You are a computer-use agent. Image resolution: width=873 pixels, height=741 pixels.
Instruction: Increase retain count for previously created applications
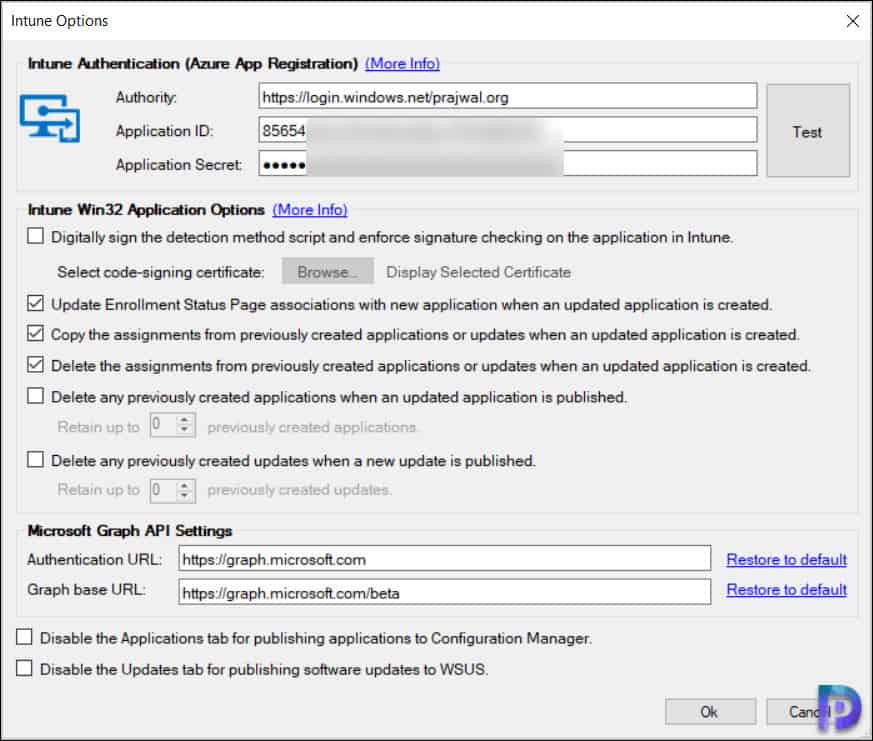click(x=184, y=420)
